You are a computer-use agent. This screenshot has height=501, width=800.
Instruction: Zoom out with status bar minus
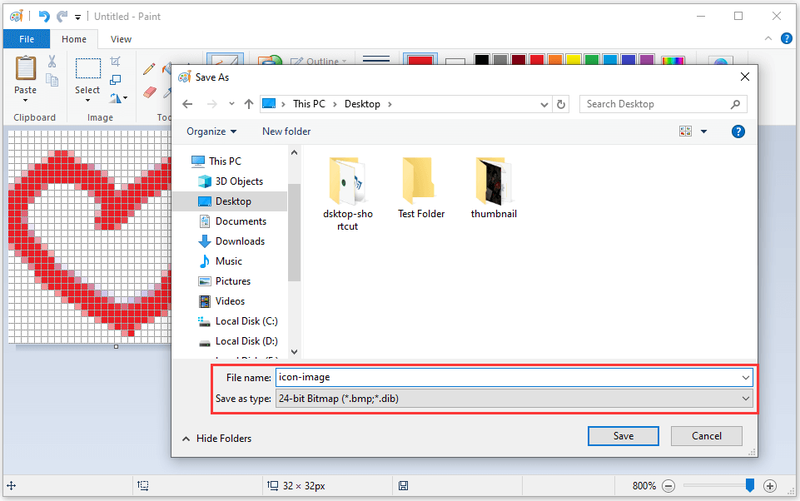point(668,486)
